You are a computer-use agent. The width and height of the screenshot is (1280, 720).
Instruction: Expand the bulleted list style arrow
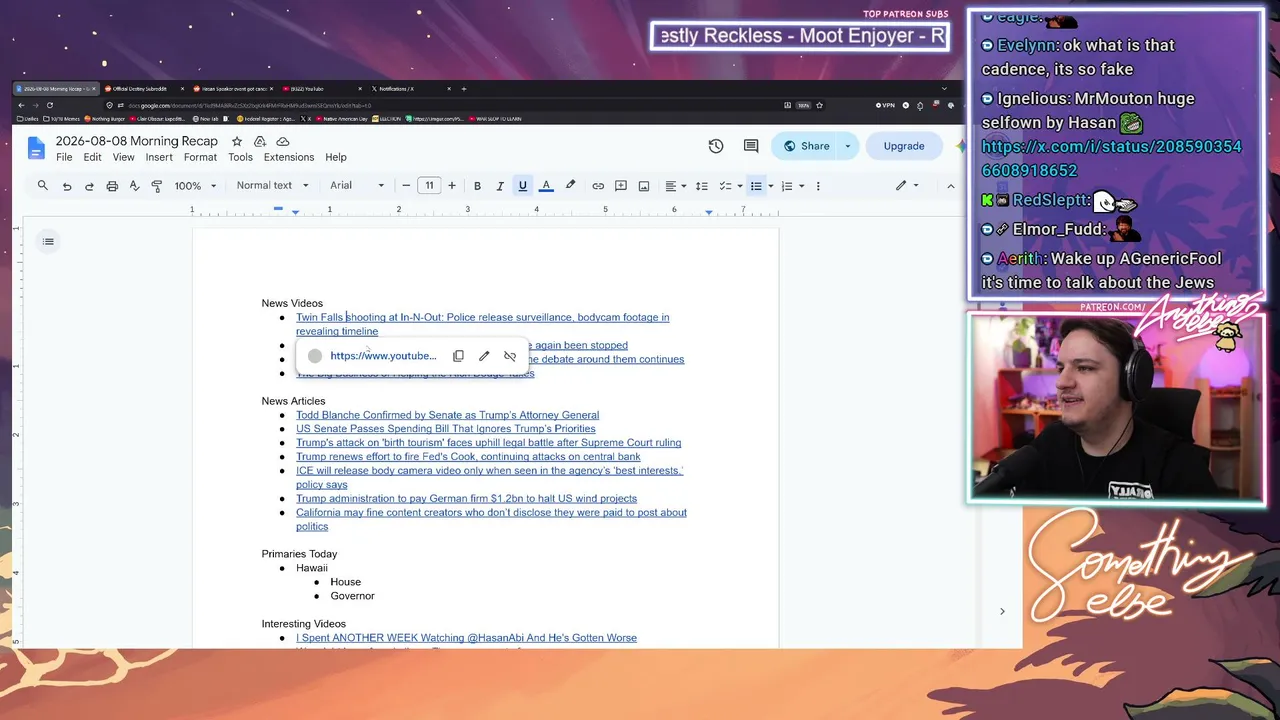(771, 186)
